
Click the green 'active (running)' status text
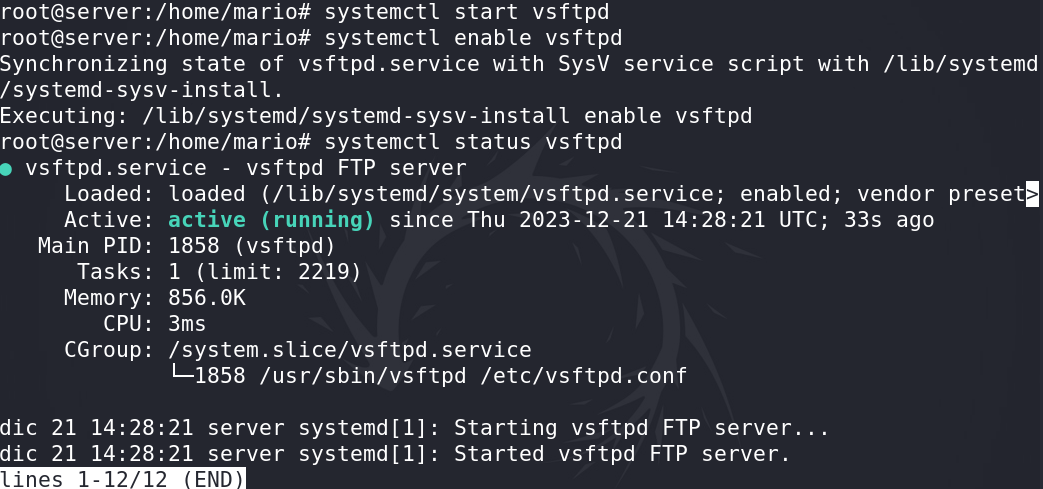coord(271,220)
